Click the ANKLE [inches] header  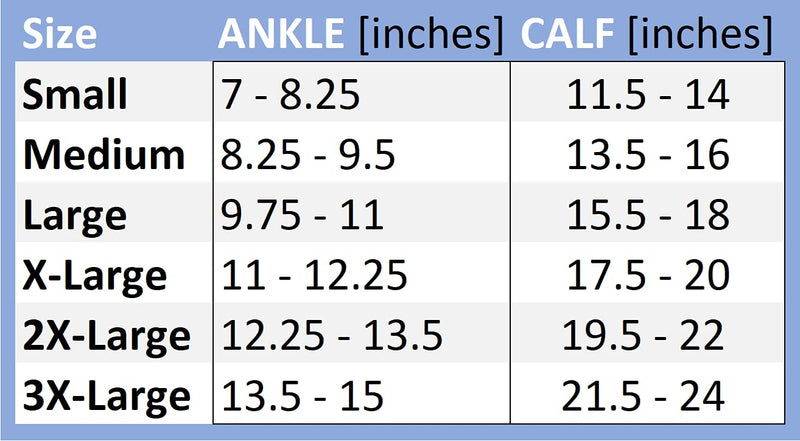(x=361, y=34)
